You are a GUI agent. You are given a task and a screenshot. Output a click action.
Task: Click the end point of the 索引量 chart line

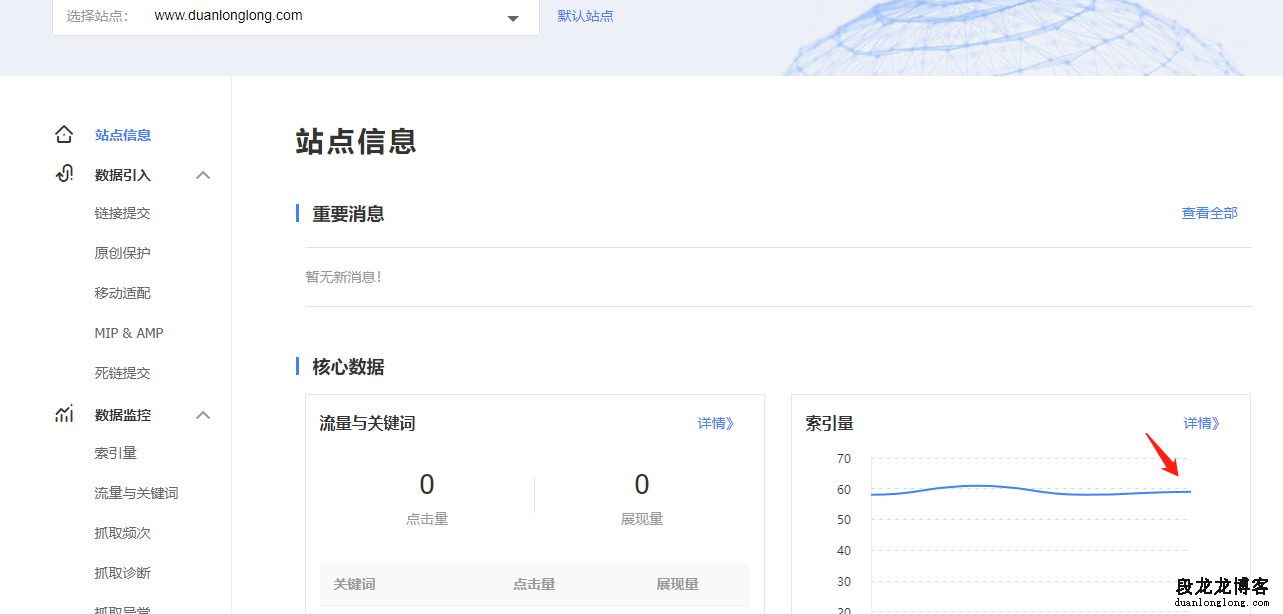(x=1189, y=491)
